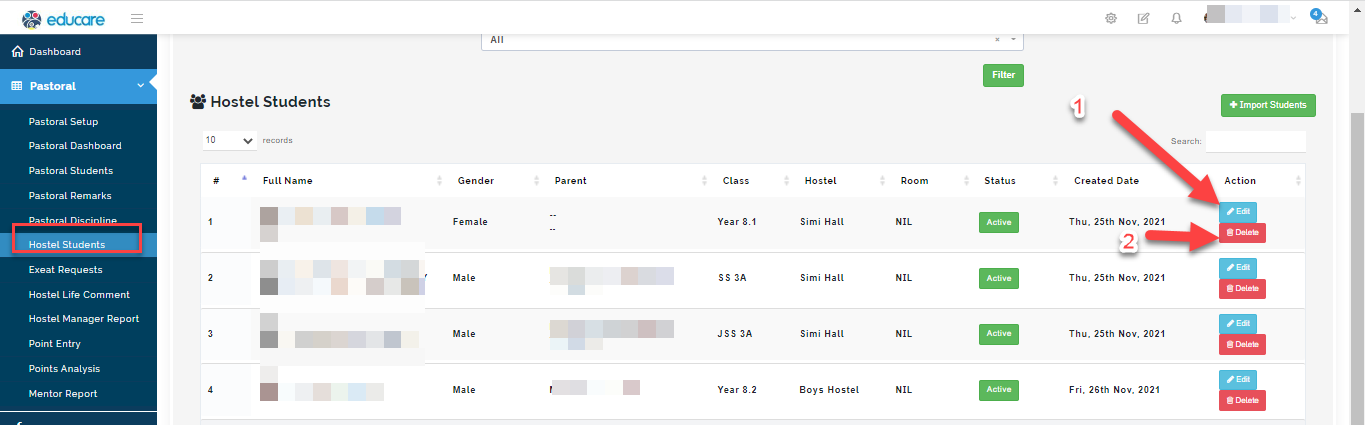1365x425 pixels.
Task: Delete the SS 3A student row
Action: (x=1242, y=289)
